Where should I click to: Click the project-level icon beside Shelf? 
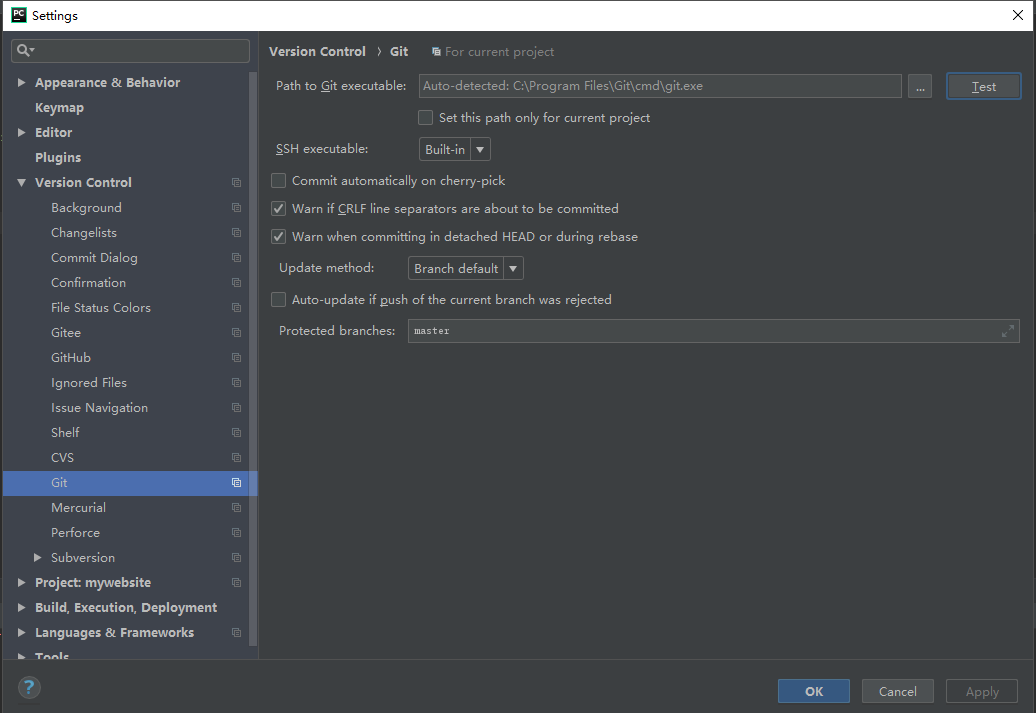coord(236,433)
